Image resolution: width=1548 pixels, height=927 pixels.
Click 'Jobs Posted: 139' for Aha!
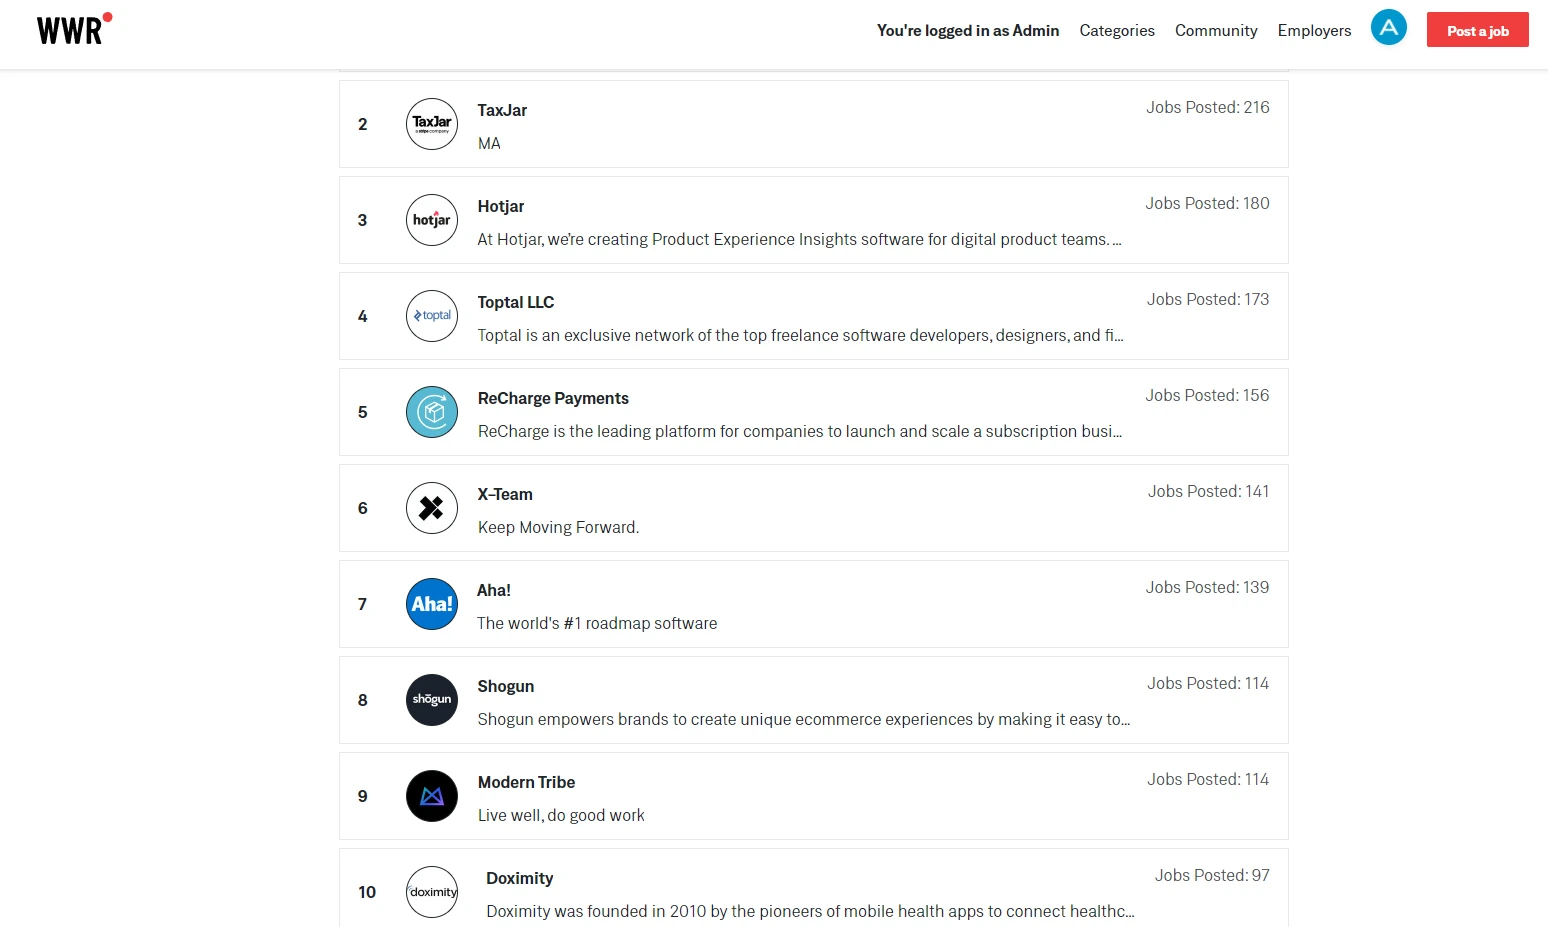[x=1207, y=587]
